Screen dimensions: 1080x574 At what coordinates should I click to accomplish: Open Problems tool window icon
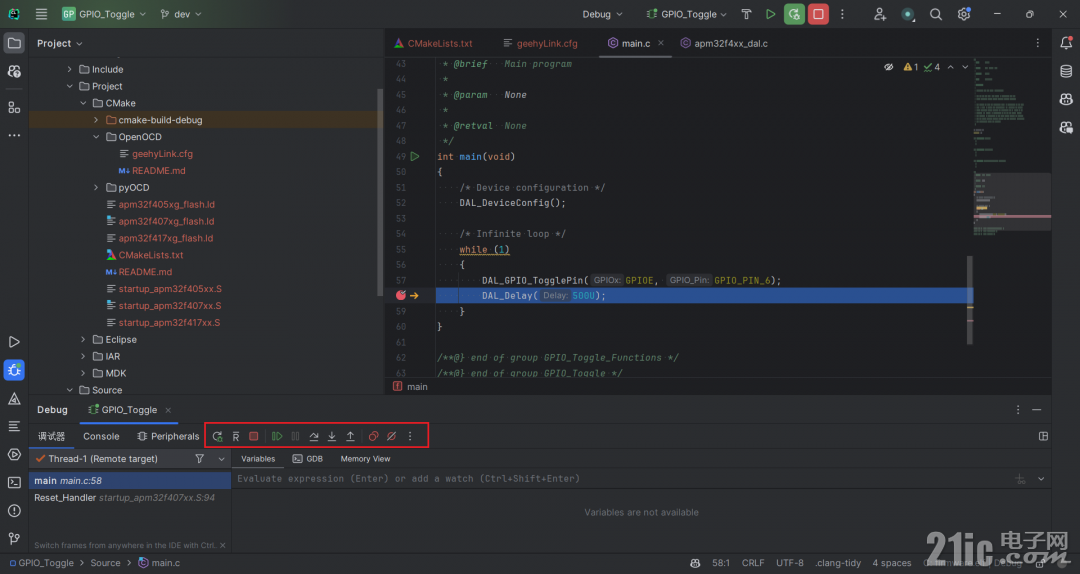point(14,511)
